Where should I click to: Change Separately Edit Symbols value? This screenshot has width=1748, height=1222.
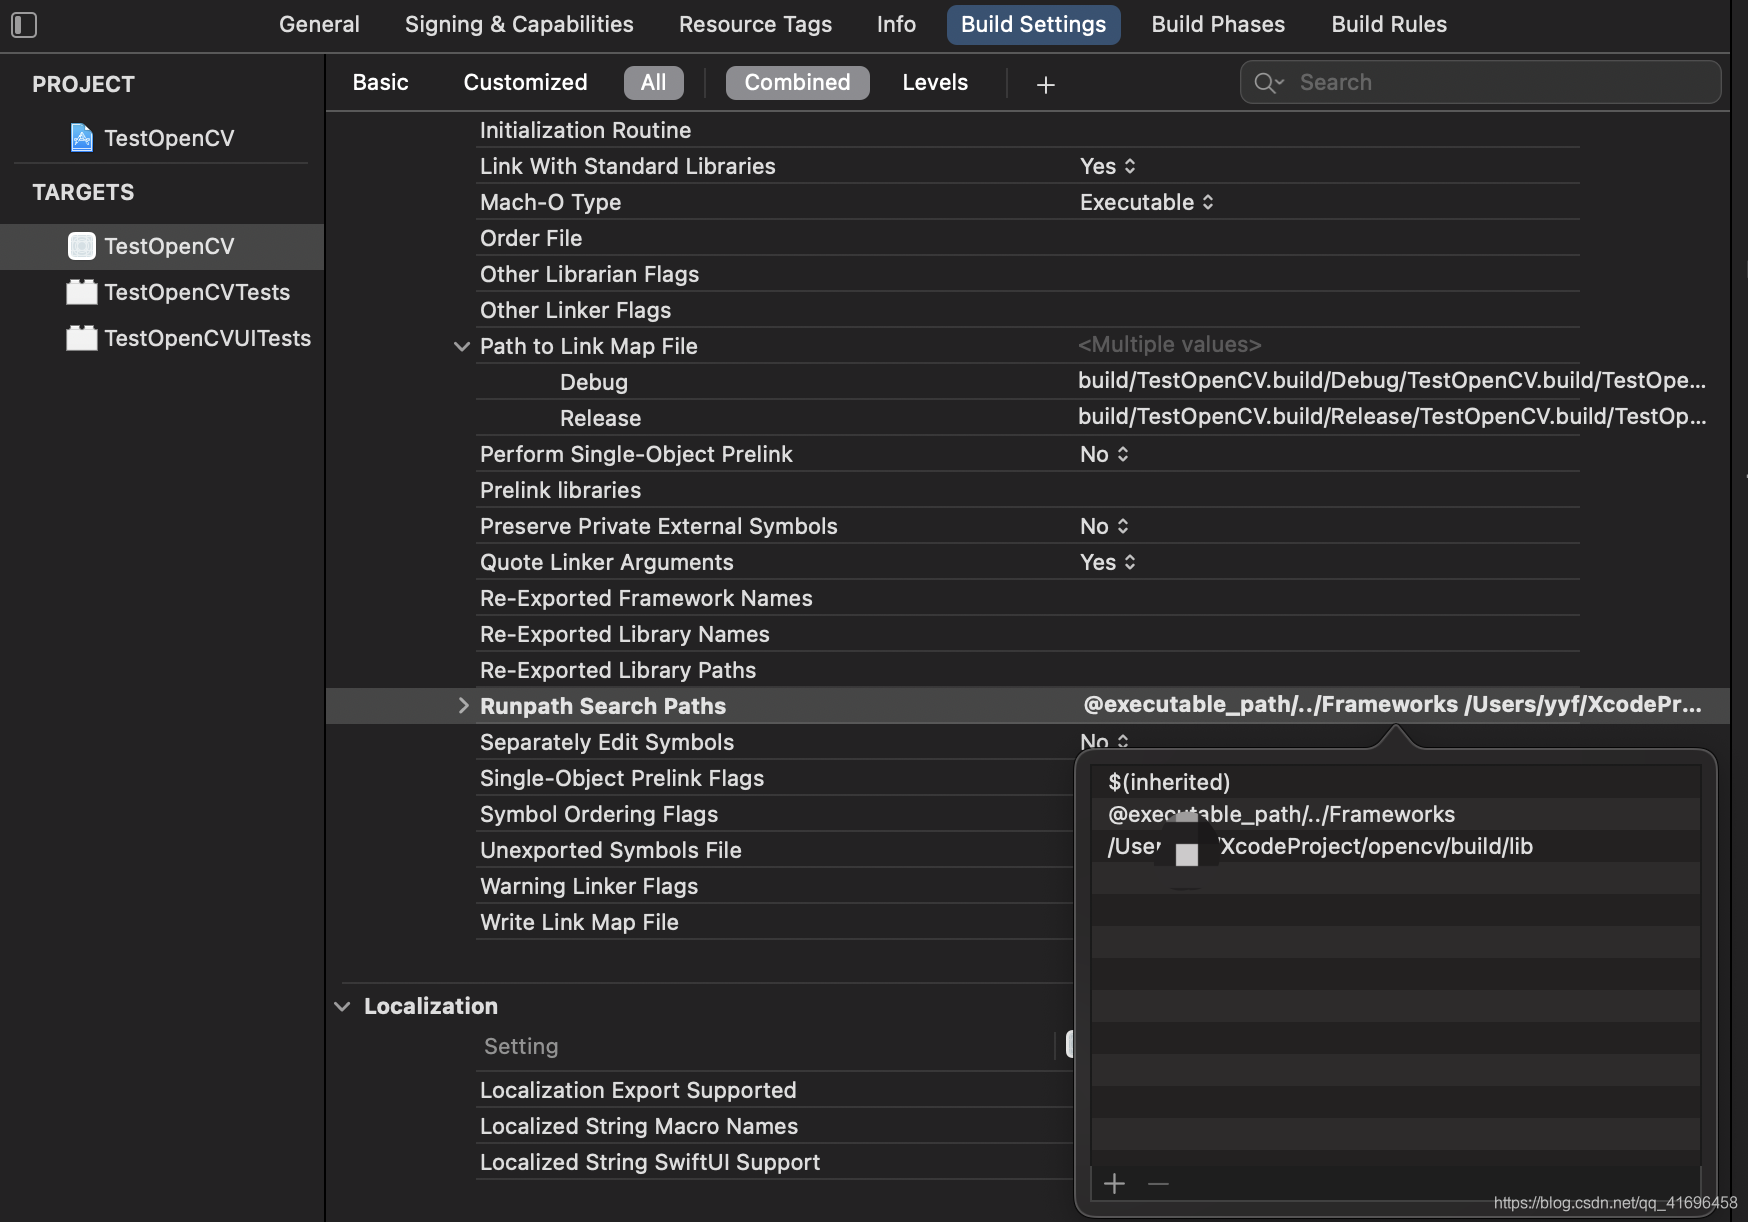point(1104,741)
